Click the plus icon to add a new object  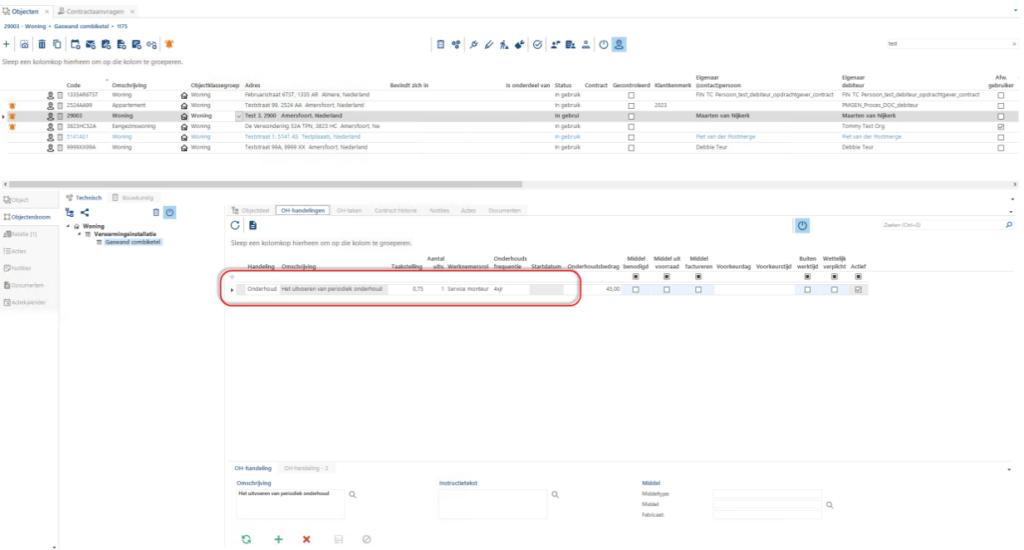pyautogui.click(x=7, y=44)
